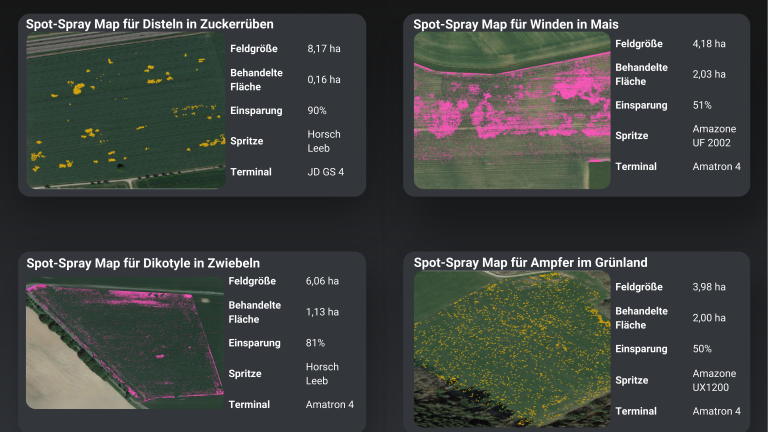Click the 2,03 ha treated area value
Image resolution: width=768 pixels, height=432 pixels.
point(709,74)
